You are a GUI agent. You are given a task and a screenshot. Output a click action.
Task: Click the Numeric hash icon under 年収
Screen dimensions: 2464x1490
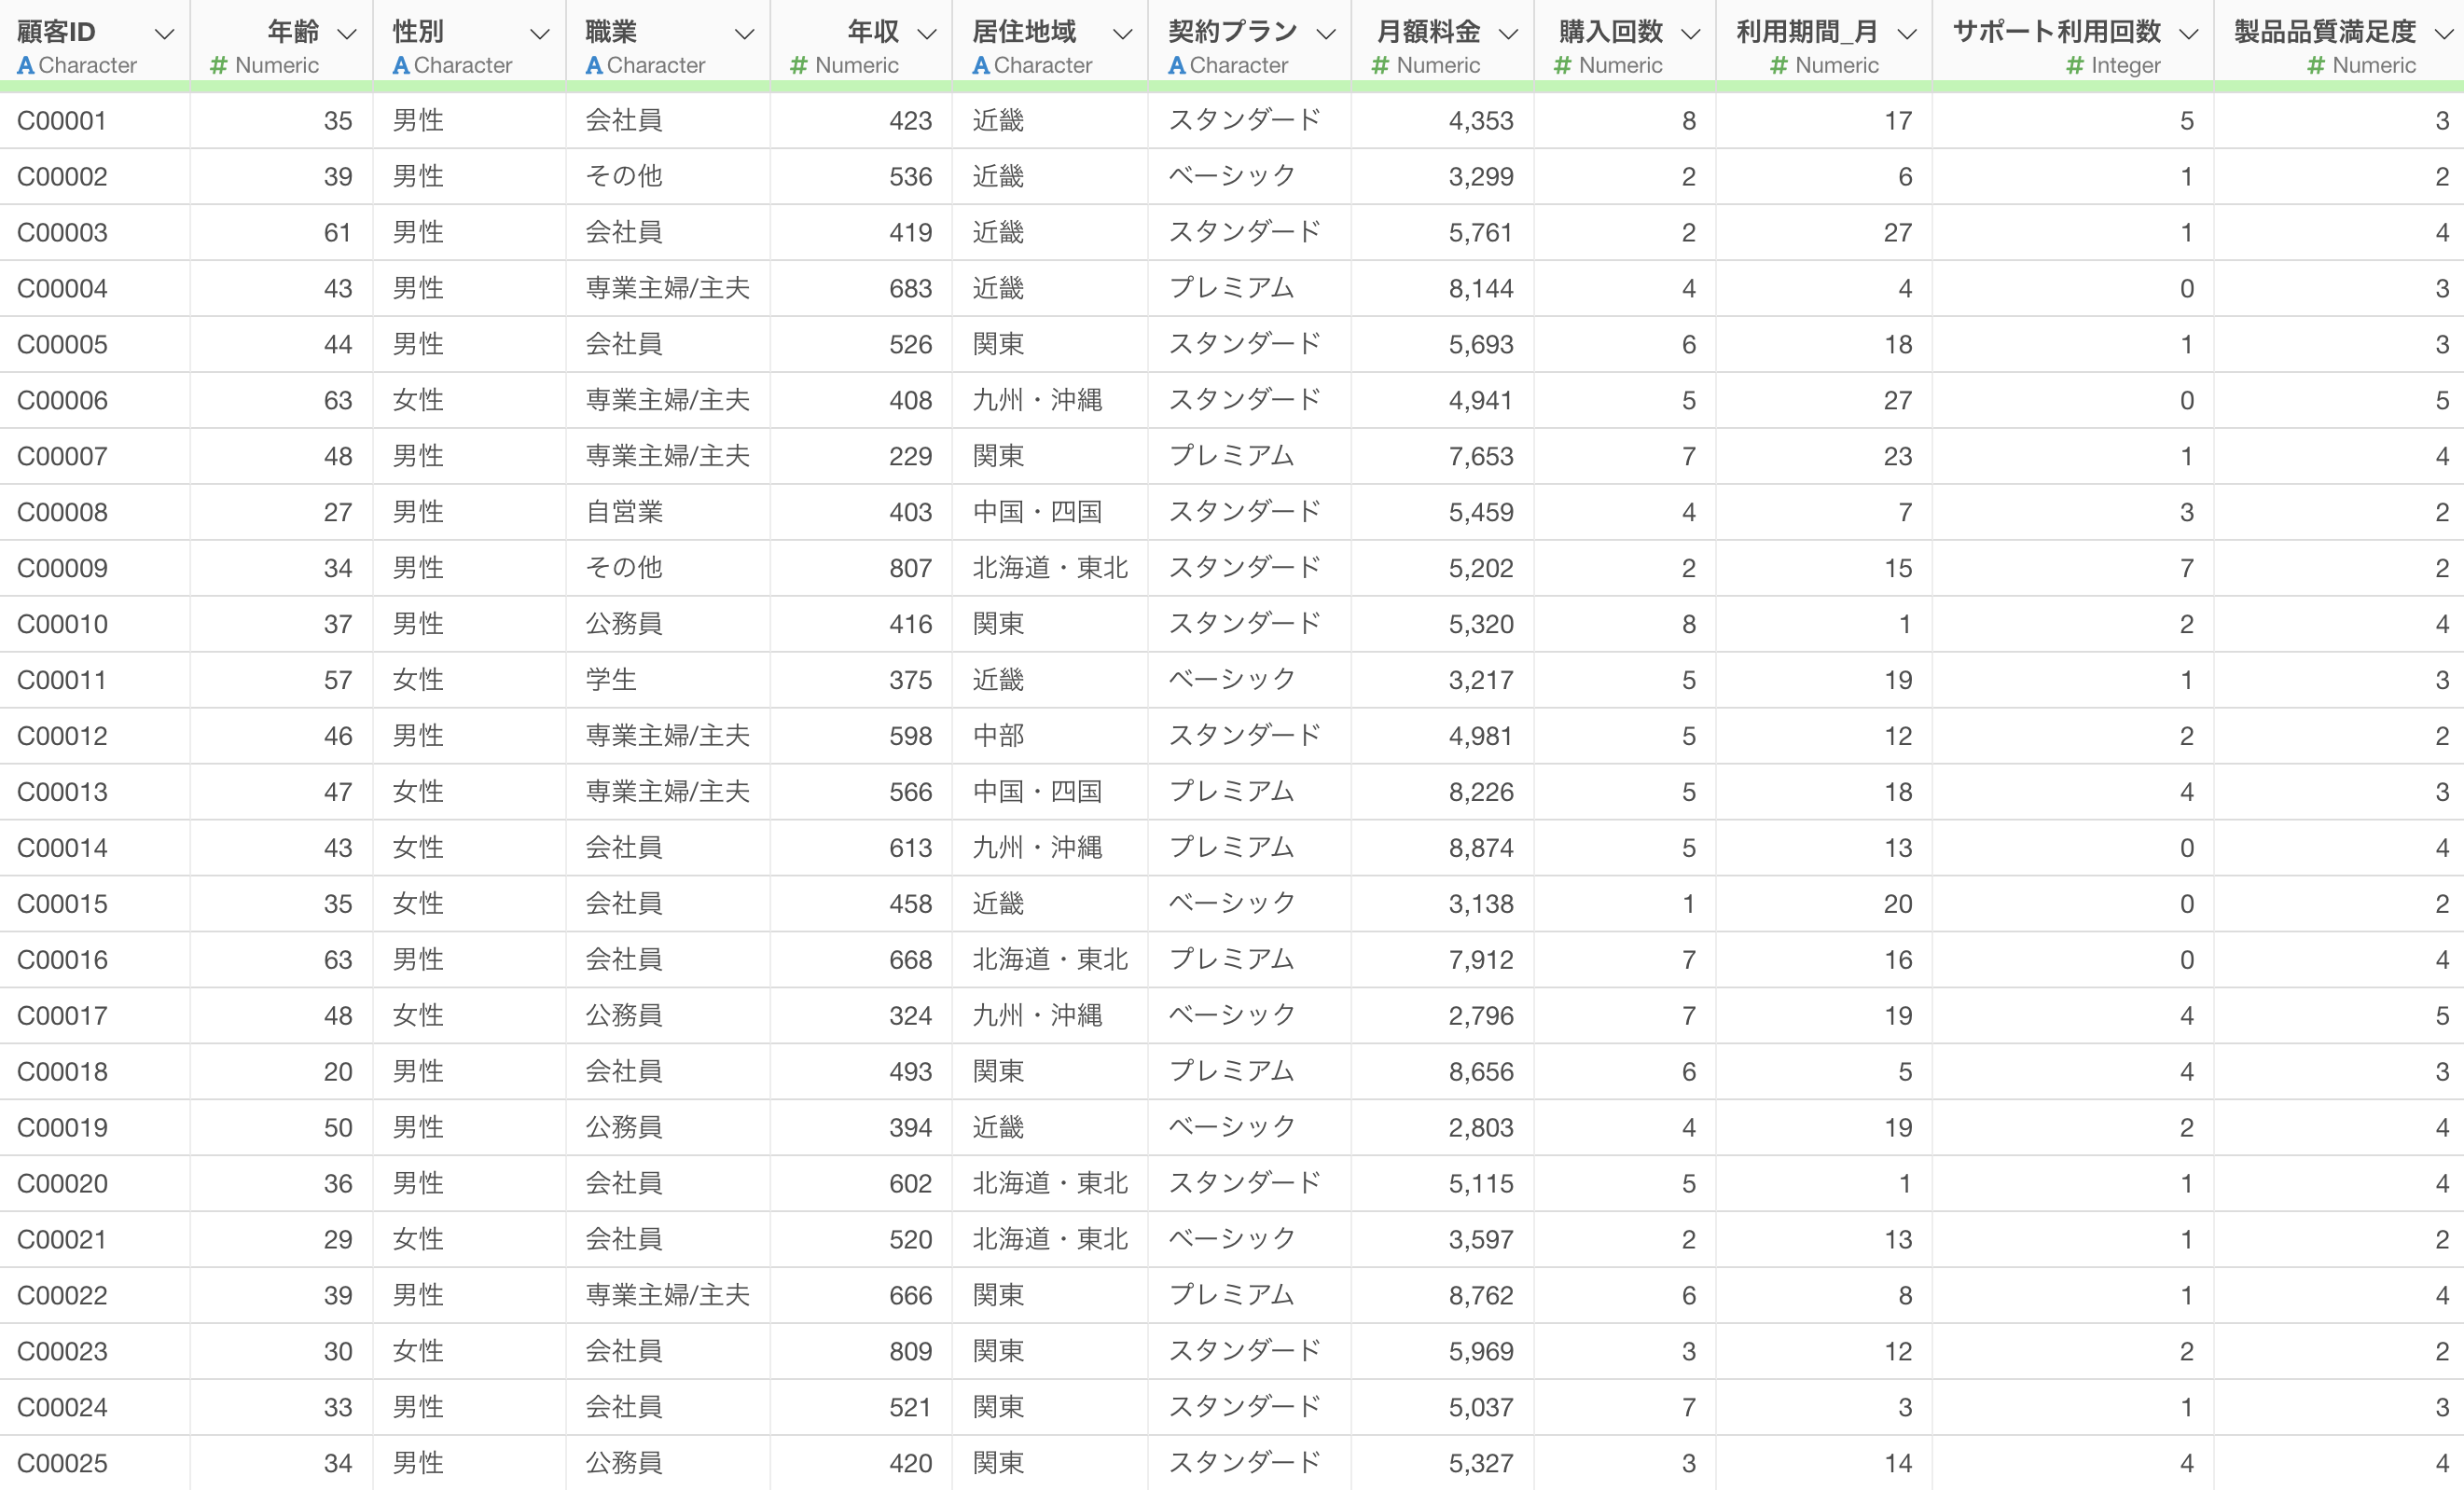(798, 66)
